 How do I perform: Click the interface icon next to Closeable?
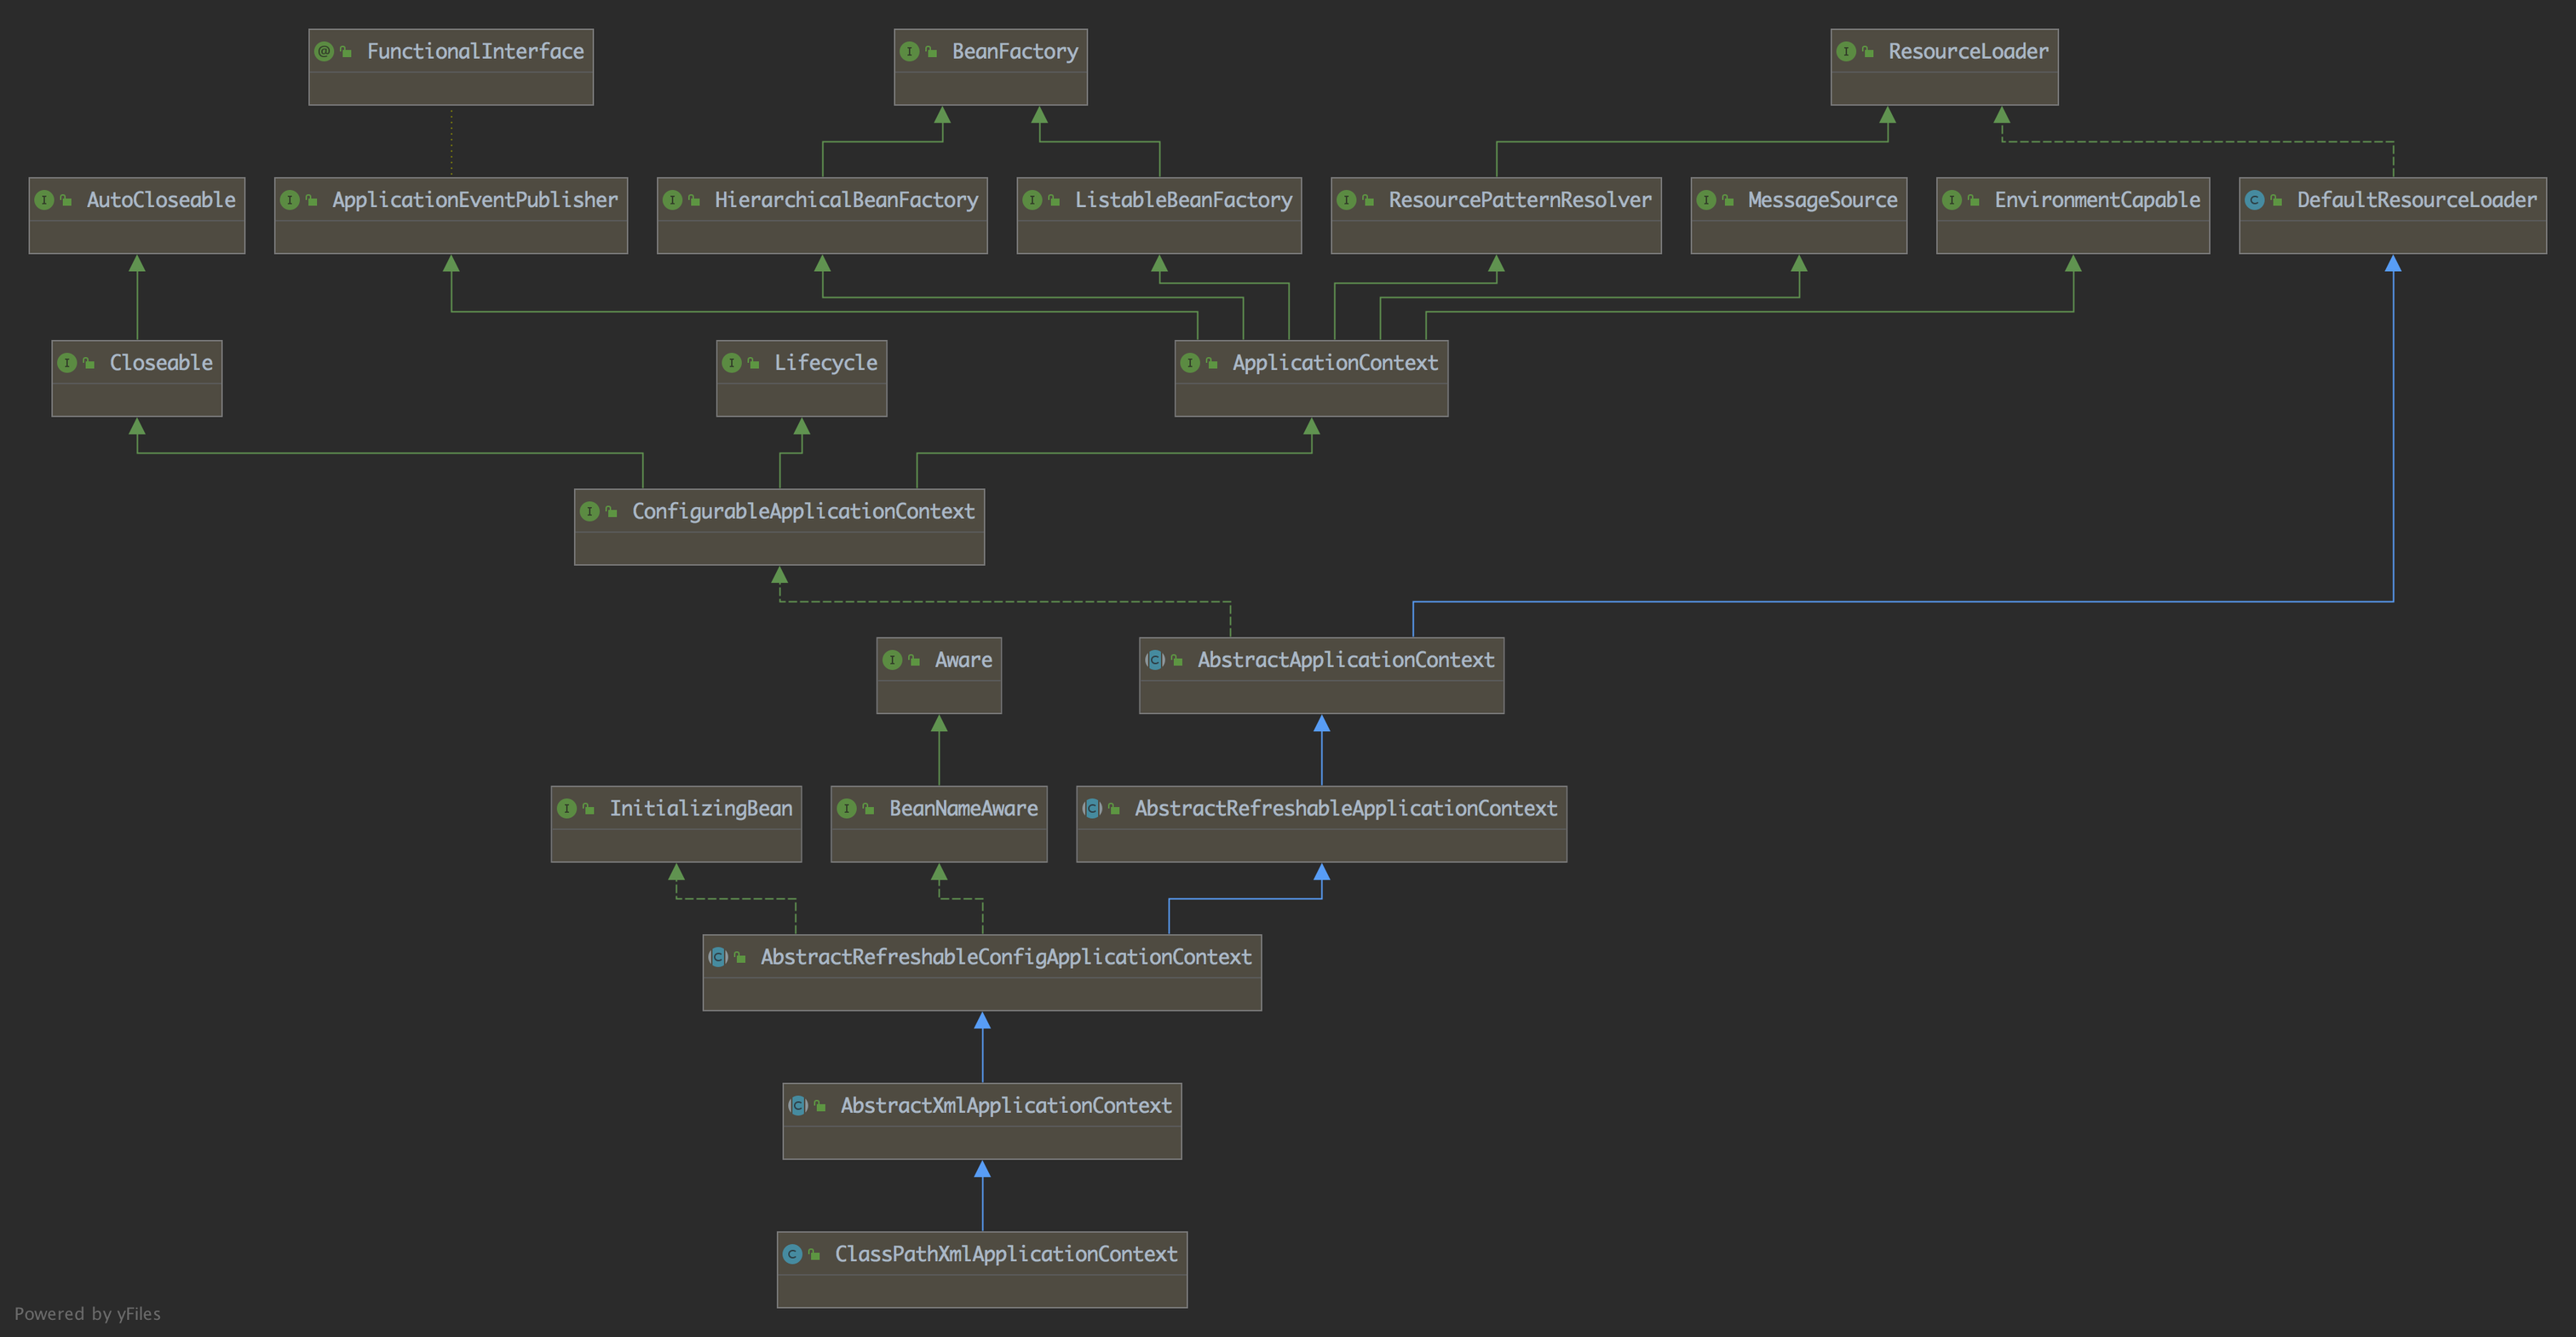pyautogui.click(x=67, y=363)
